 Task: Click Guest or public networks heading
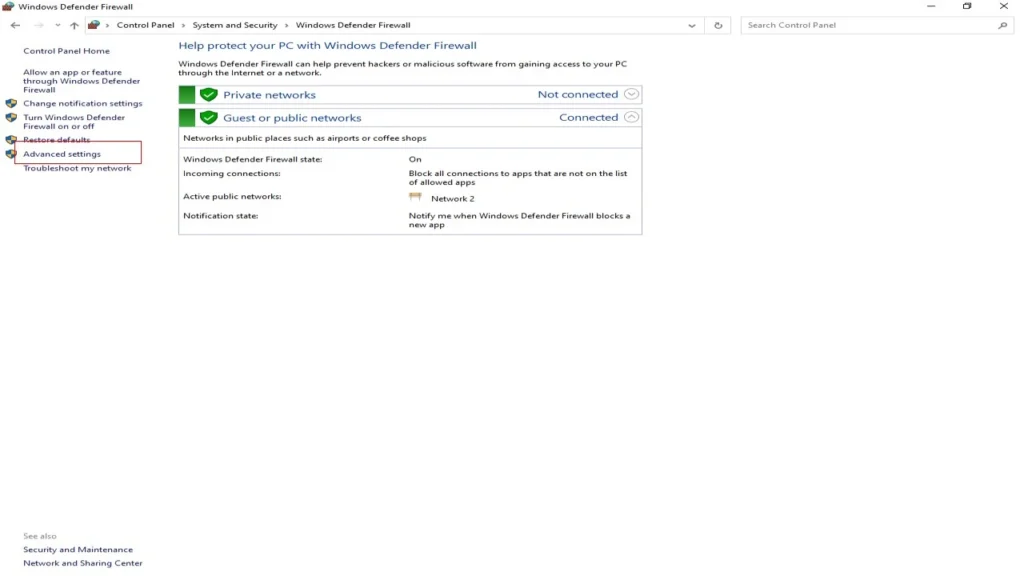coord(292,118)
